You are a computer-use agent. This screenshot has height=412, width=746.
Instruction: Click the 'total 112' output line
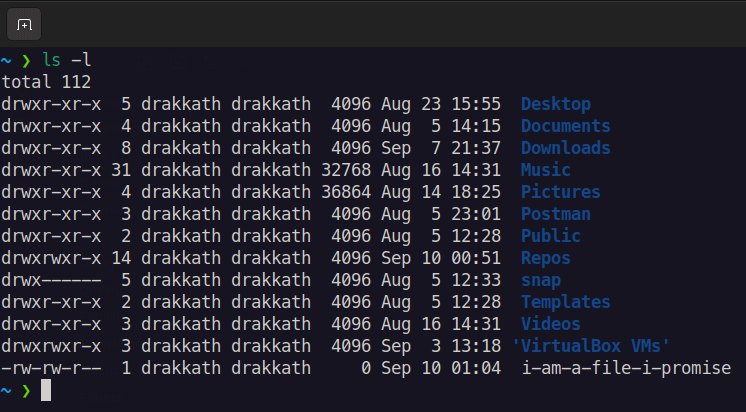46,82
